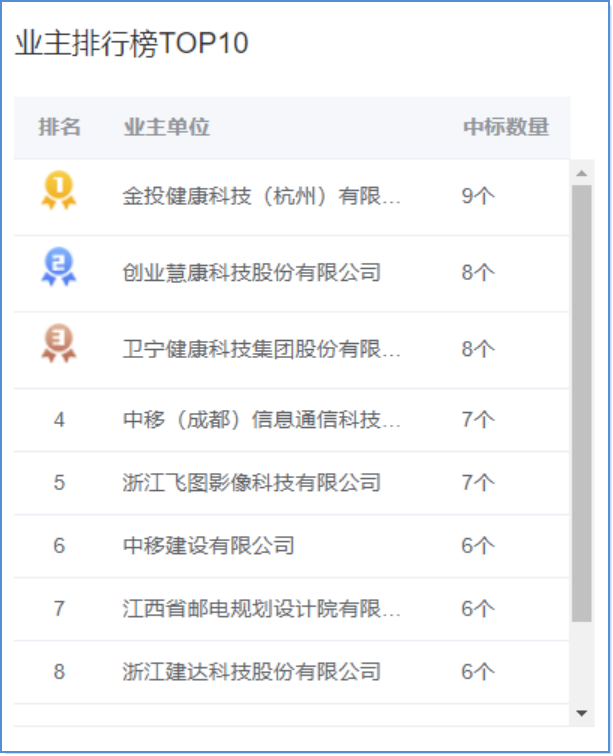Click 6个 count for 中移建设有限公司
613x756 pixels.
pos(478,546)
